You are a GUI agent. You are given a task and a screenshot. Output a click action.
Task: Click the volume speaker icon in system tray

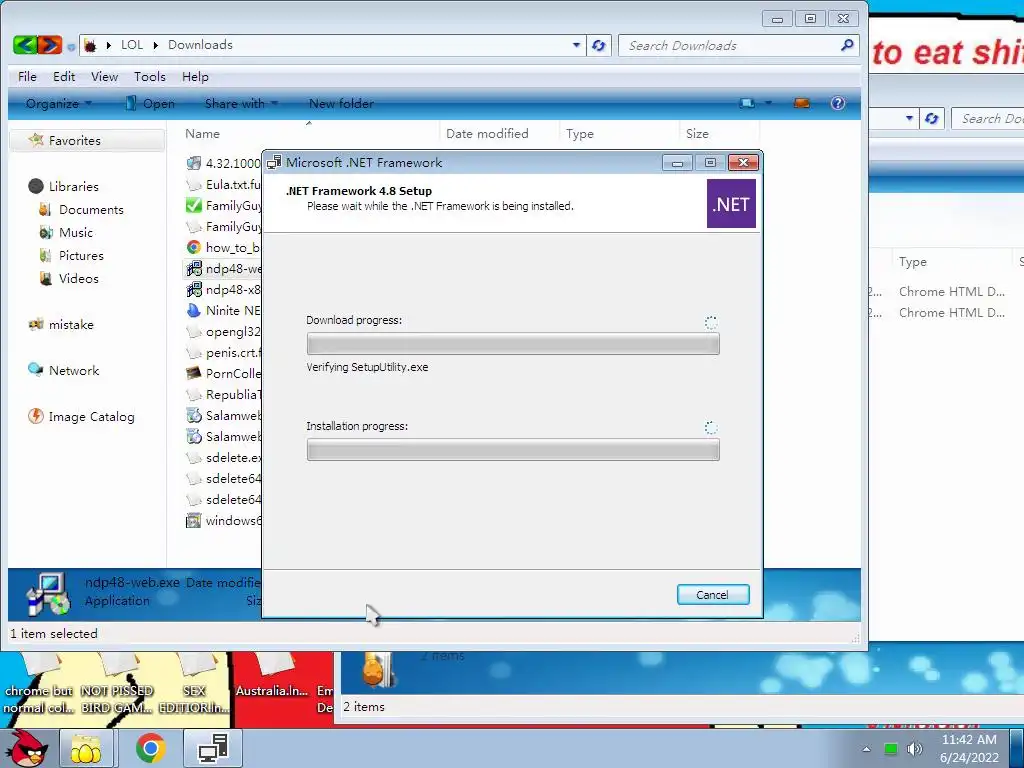click(x=914, y=749)
